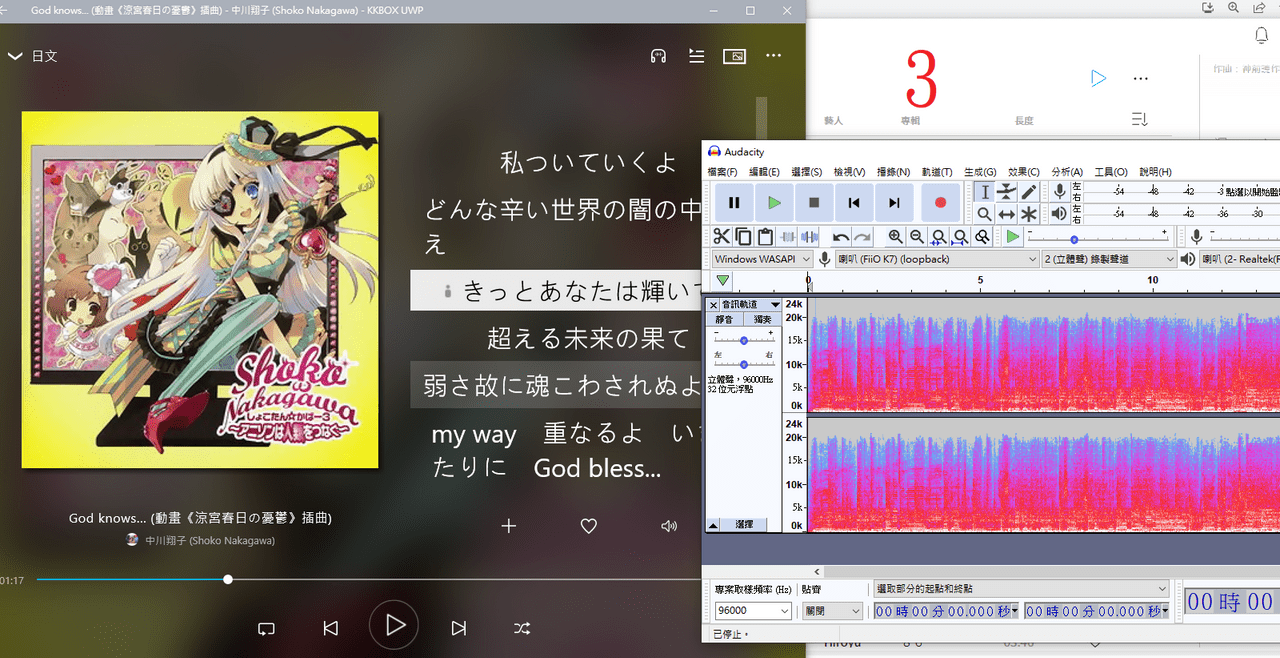Viewport: 1280px width, 658px height.
Task: Click the headphones icon in KKBOX
Action: pos(658,57)
